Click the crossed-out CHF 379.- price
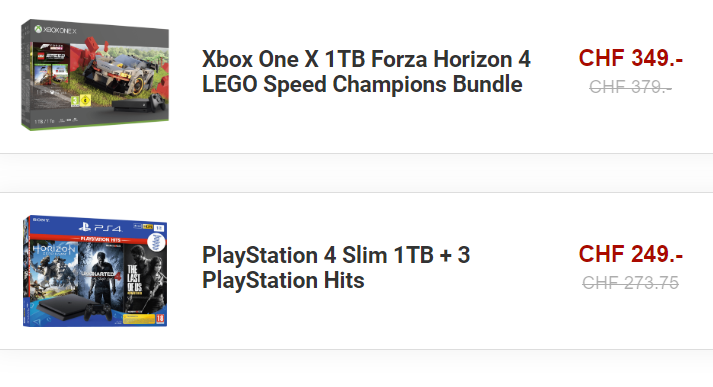The width and height of the screenshot is (713, 387). click(x=630, y=86)
